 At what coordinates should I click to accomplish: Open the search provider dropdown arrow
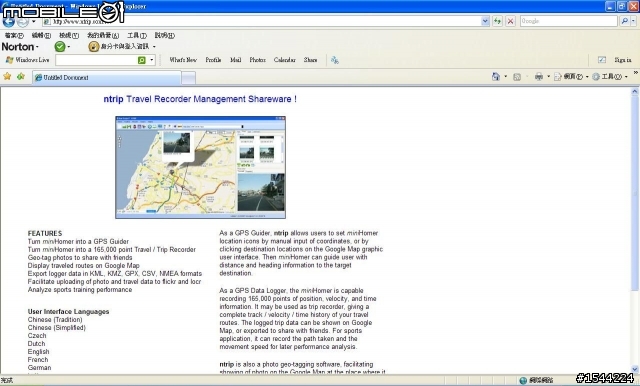(x=633, y=21)
